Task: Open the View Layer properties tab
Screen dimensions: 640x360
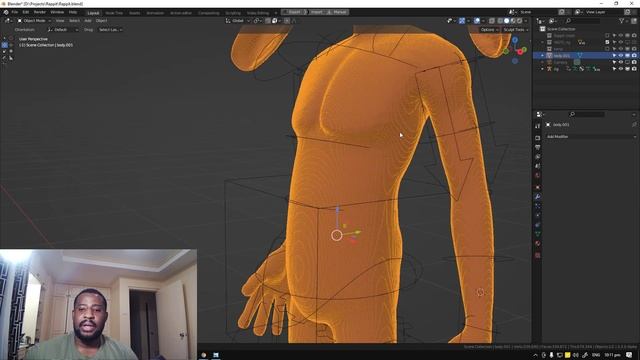Action: (538, 157)
